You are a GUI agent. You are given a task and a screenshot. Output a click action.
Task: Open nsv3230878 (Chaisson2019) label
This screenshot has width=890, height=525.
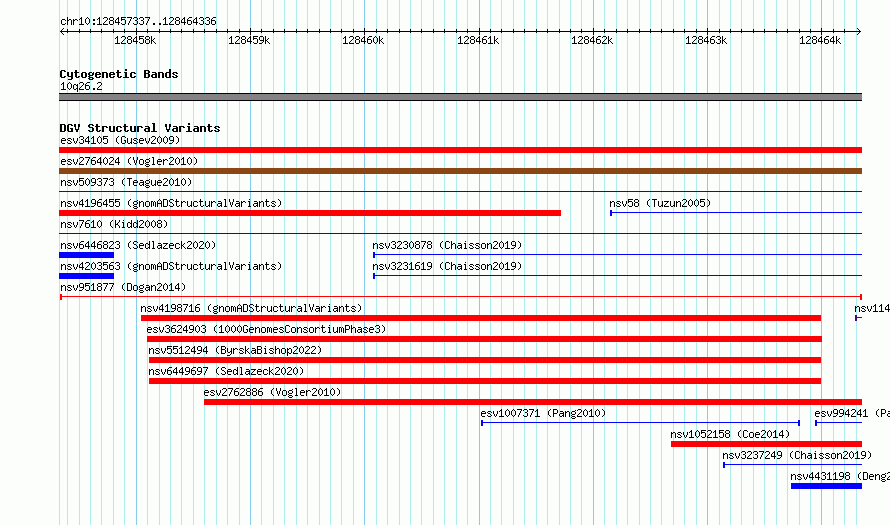coord(447,245)
